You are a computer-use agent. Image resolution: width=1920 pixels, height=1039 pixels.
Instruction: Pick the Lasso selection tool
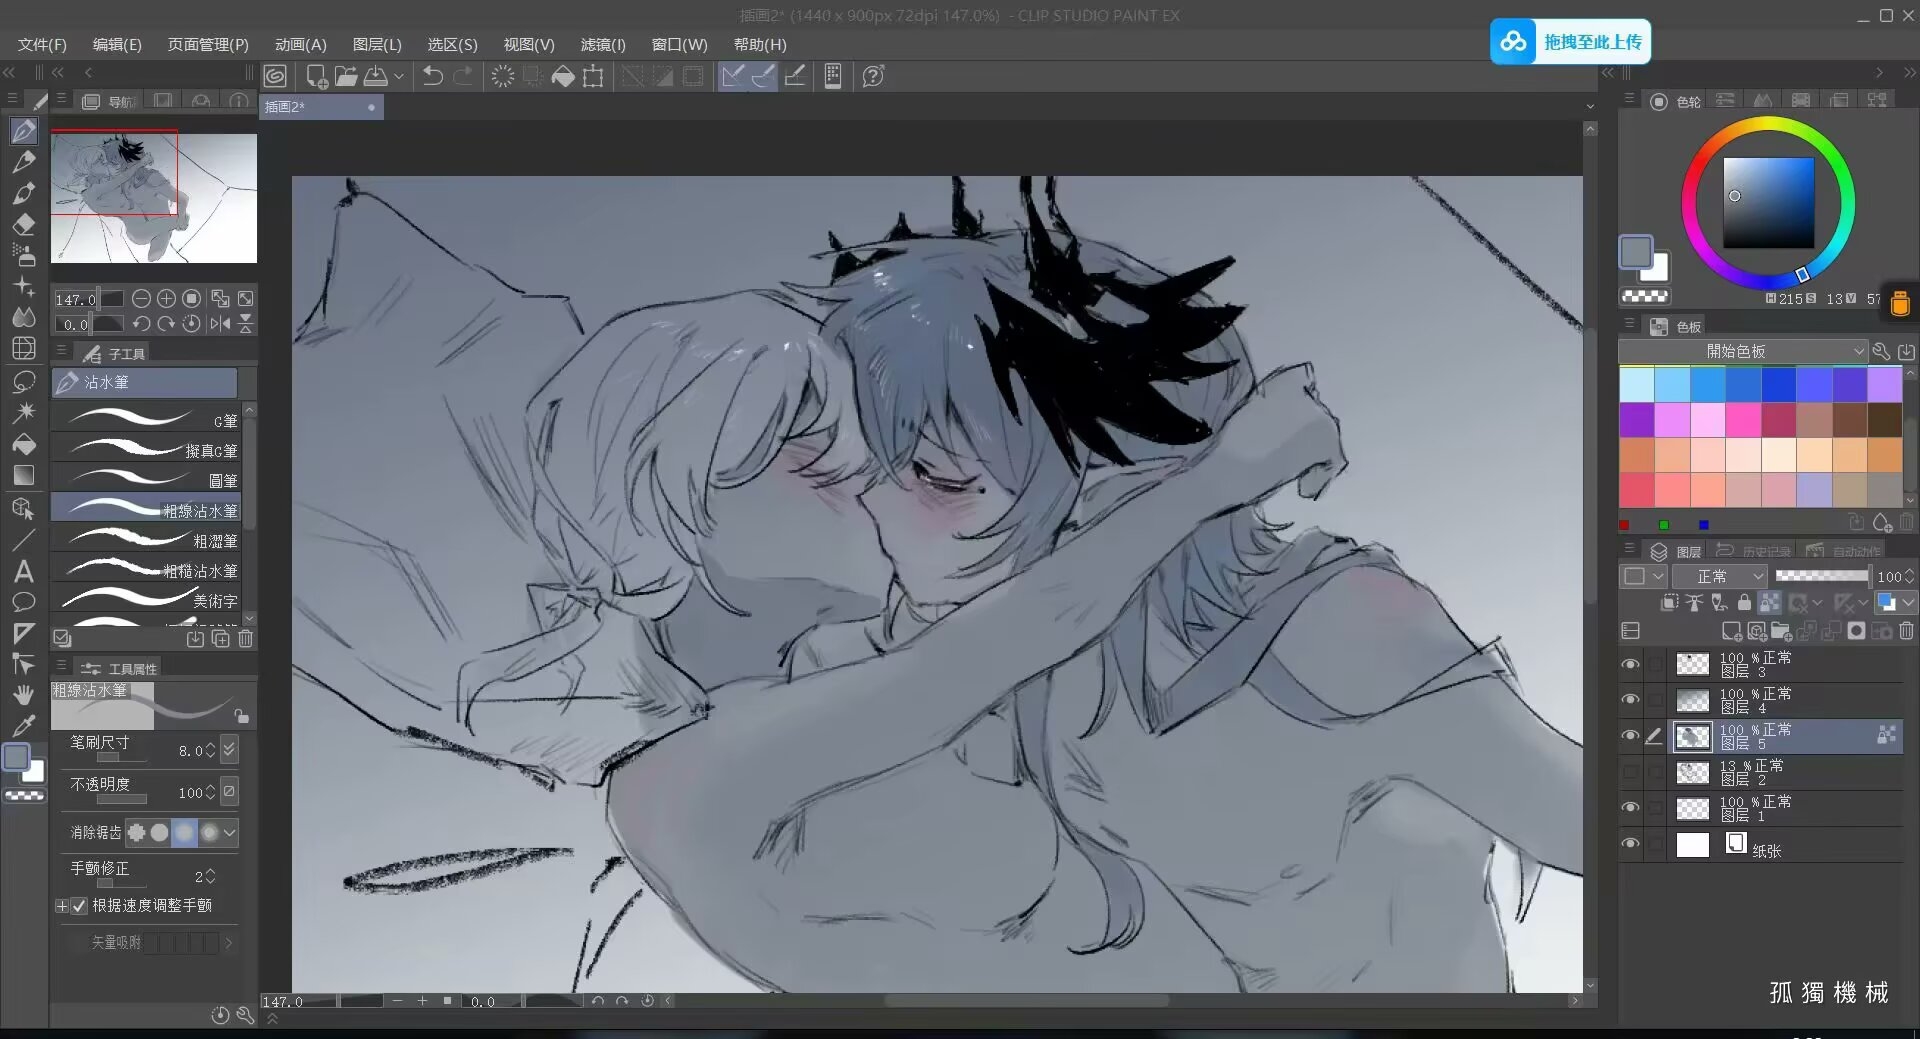click(24, 381)
